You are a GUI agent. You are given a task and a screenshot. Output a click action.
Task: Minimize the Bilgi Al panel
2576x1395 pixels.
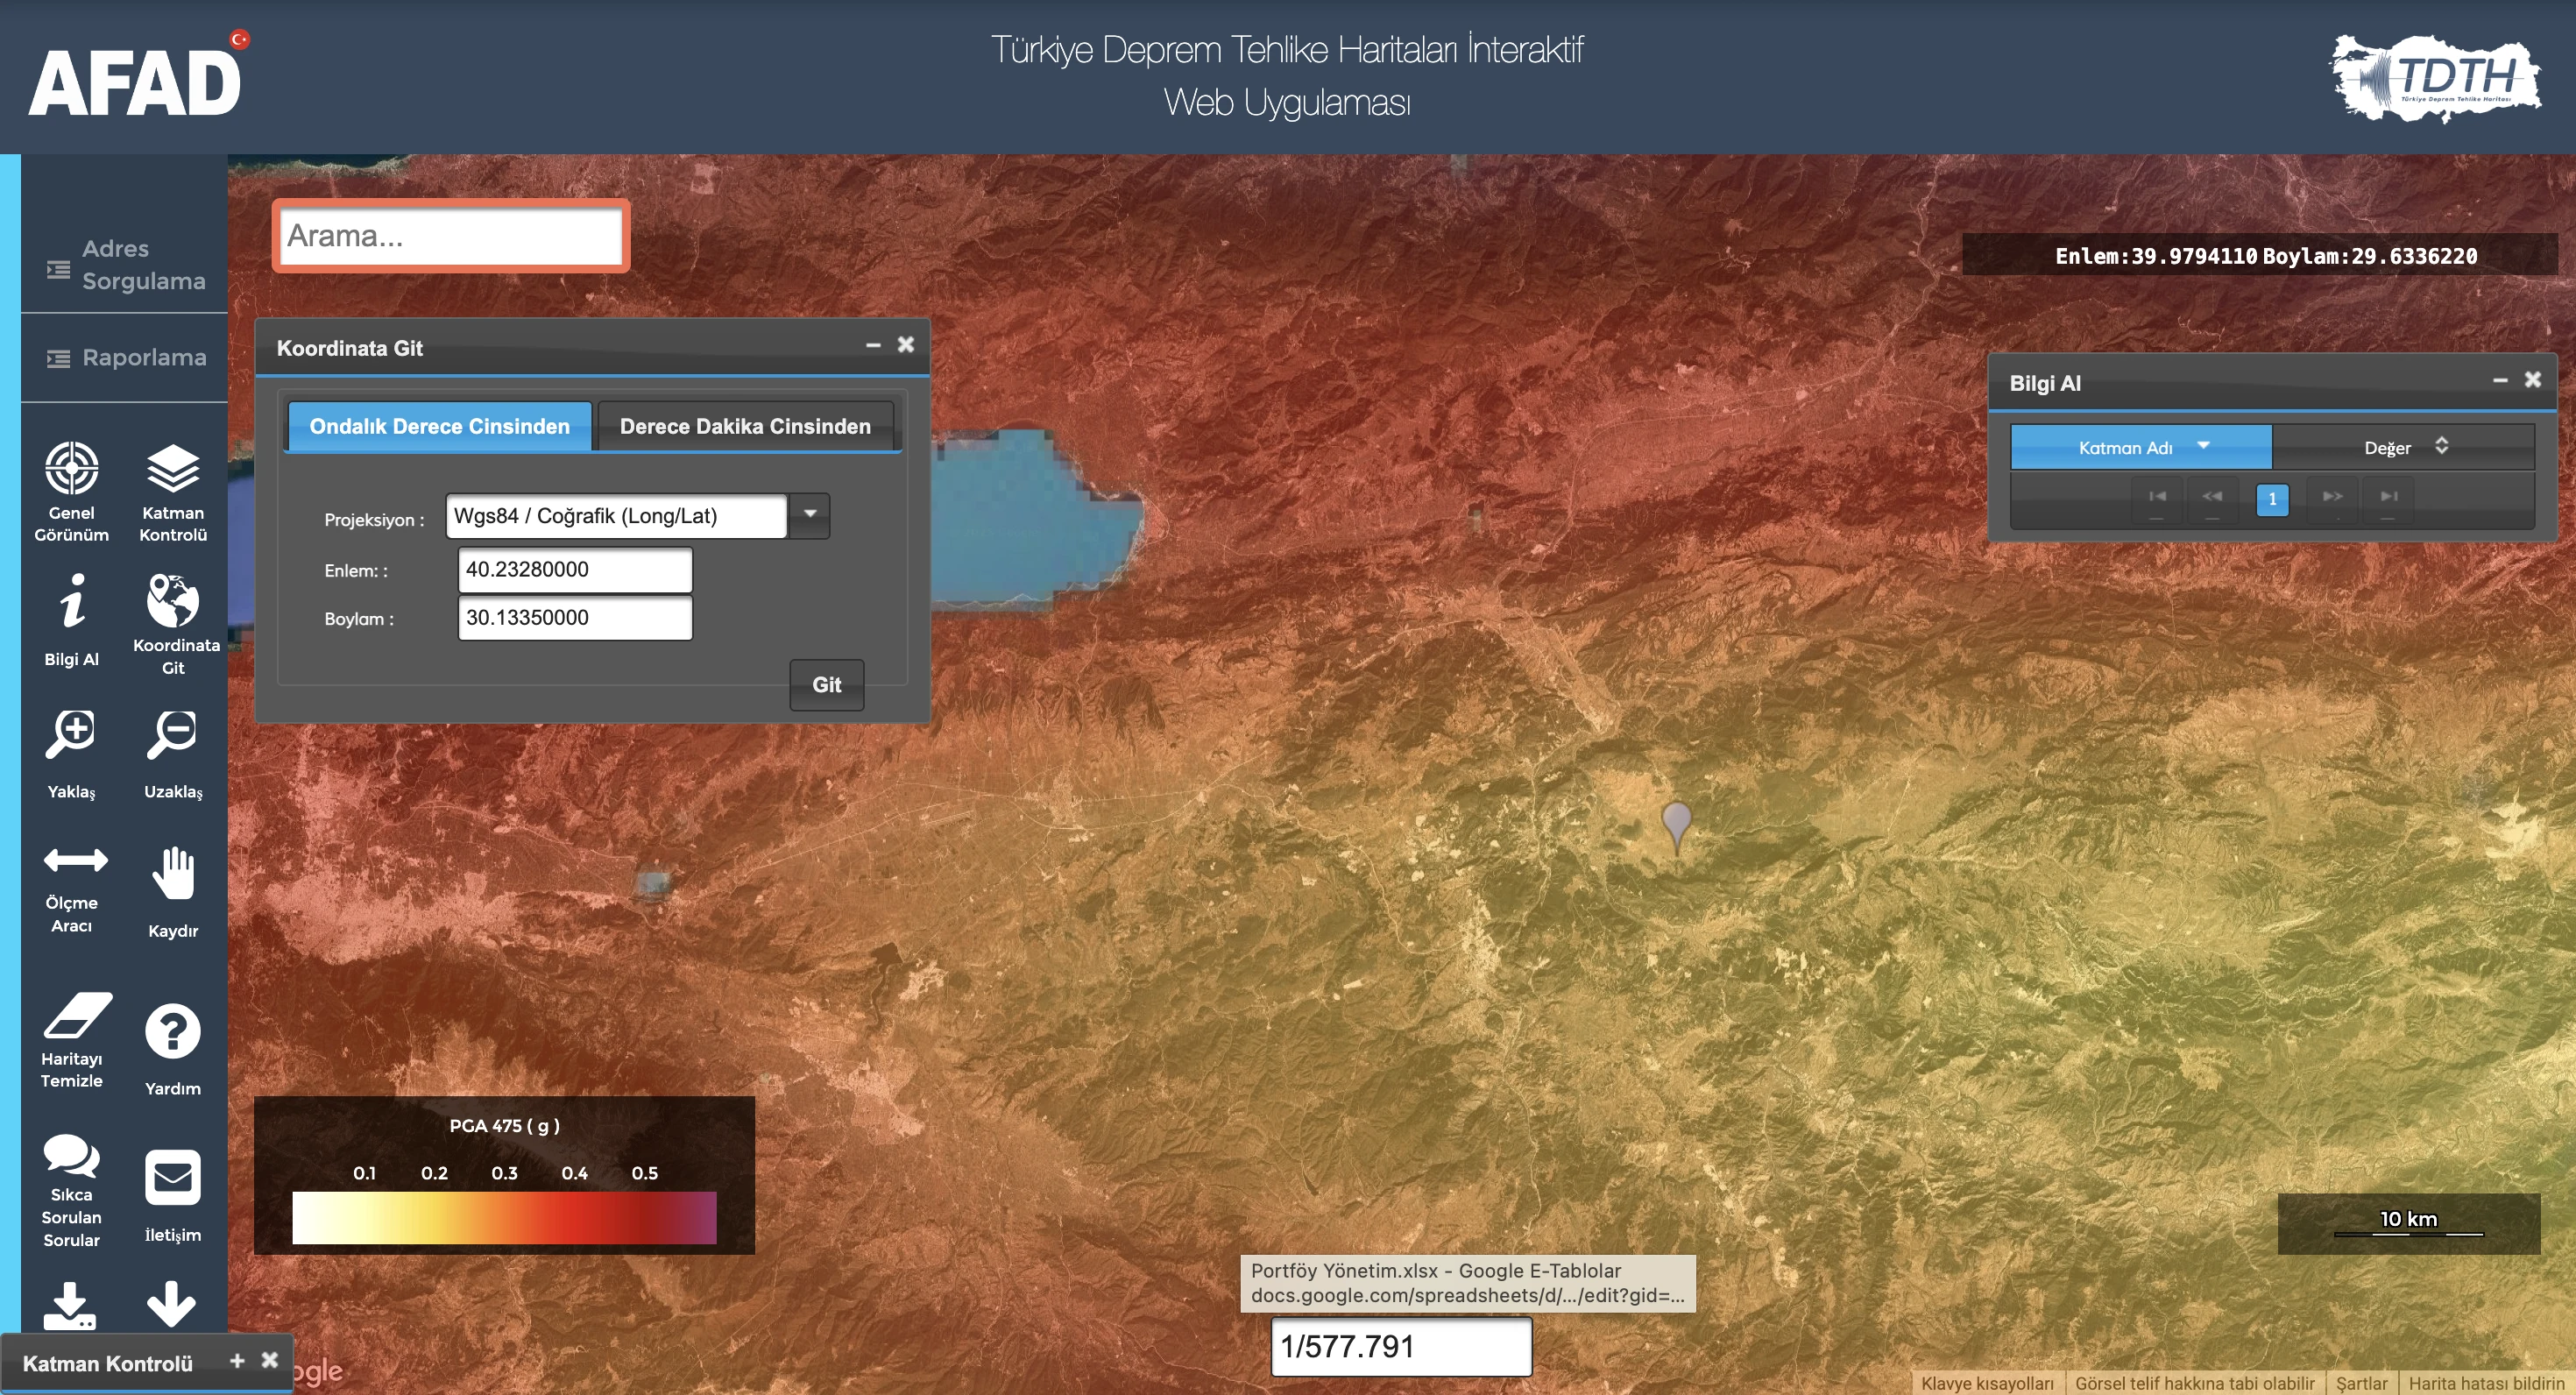pos(2500,380)
